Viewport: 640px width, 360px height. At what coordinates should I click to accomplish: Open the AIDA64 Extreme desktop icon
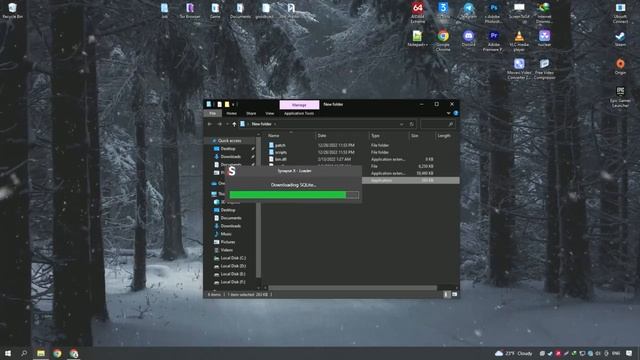click(418, 11)
